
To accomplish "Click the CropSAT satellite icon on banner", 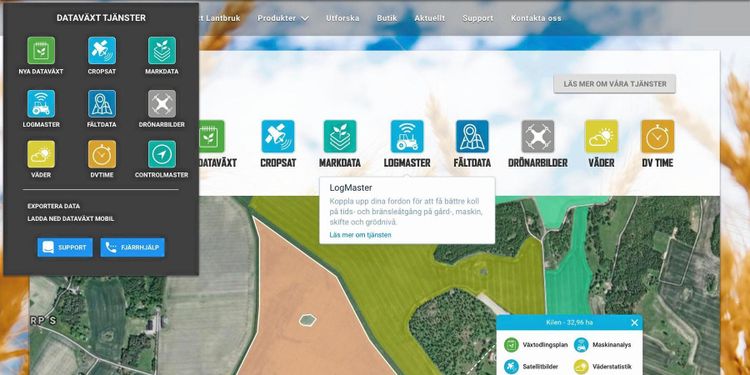I will coord(278,136).
